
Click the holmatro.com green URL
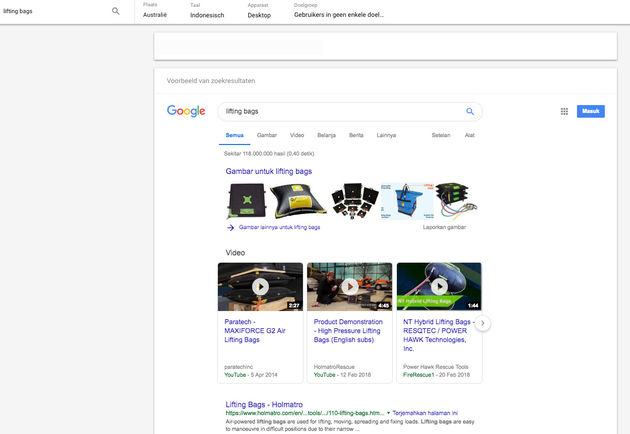(x=305, y=413)
